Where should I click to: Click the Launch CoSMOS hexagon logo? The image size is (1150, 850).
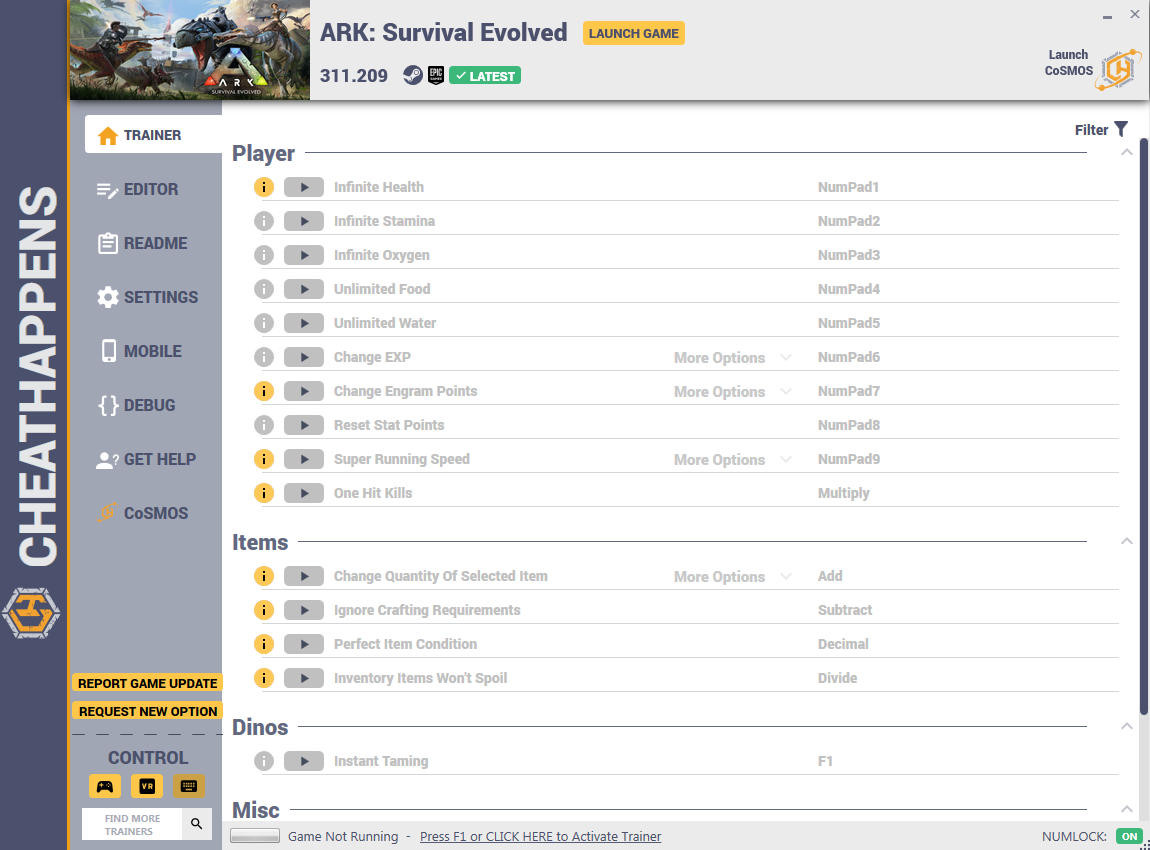pyautogui.click(x=1118, y=70)
